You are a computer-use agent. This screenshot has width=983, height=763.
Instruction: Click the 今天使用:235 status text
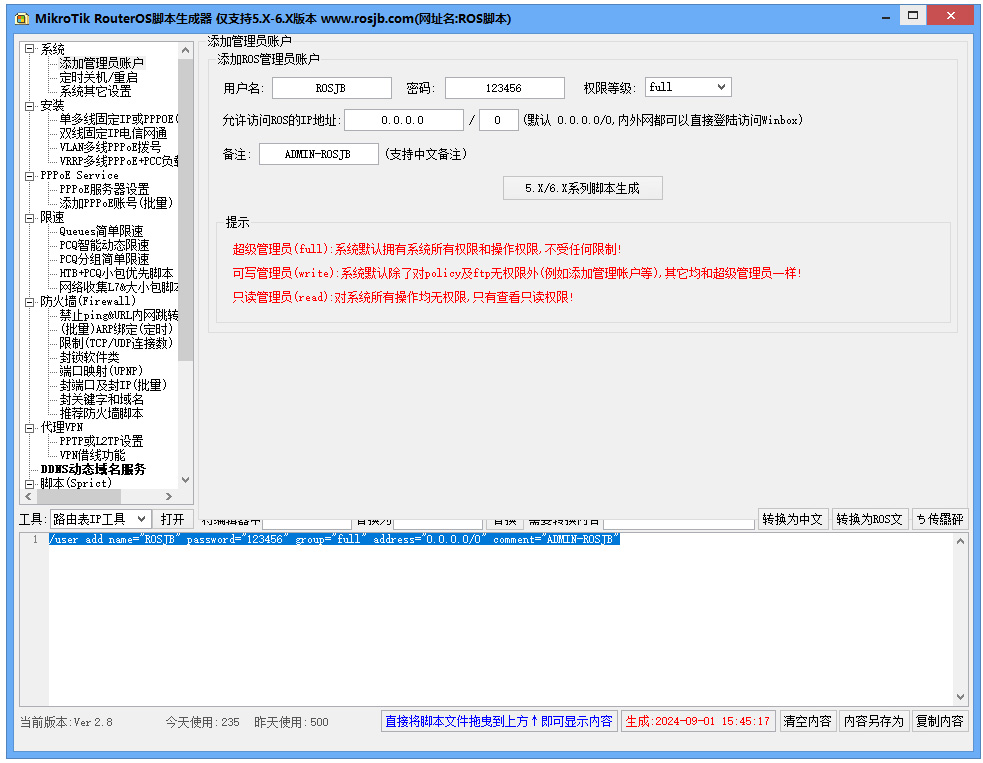202,722
